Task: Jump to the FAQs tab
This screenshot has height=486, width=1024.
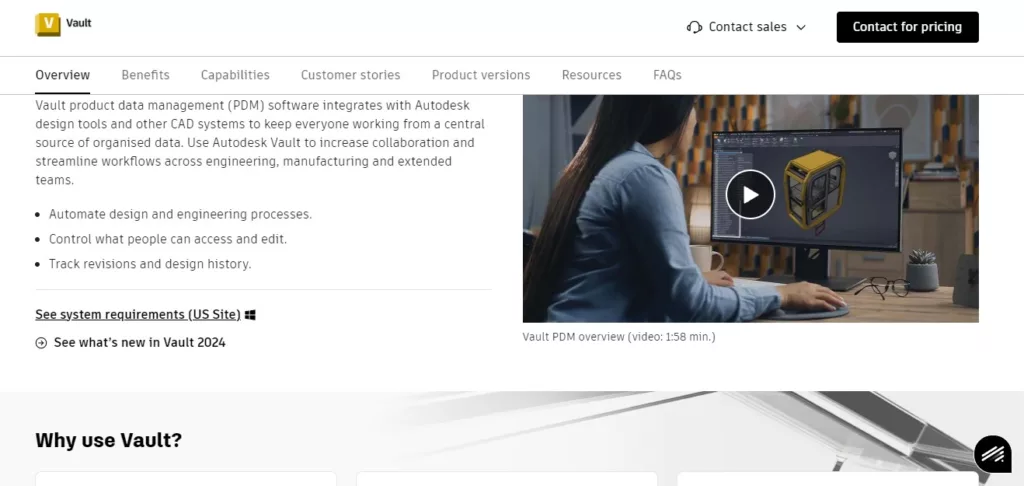Action: click(667, 75)
